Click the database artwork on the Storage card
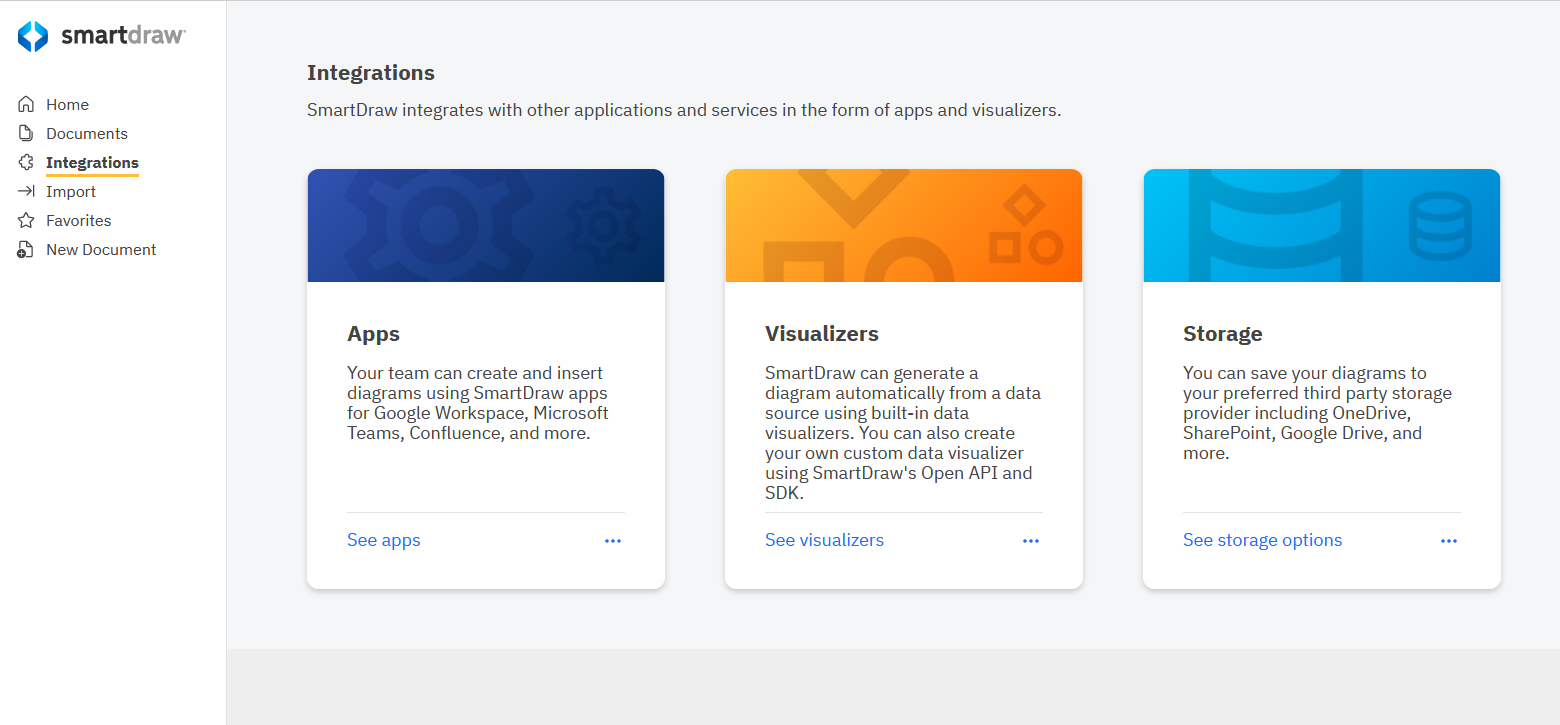 [x=1321, y=225]
